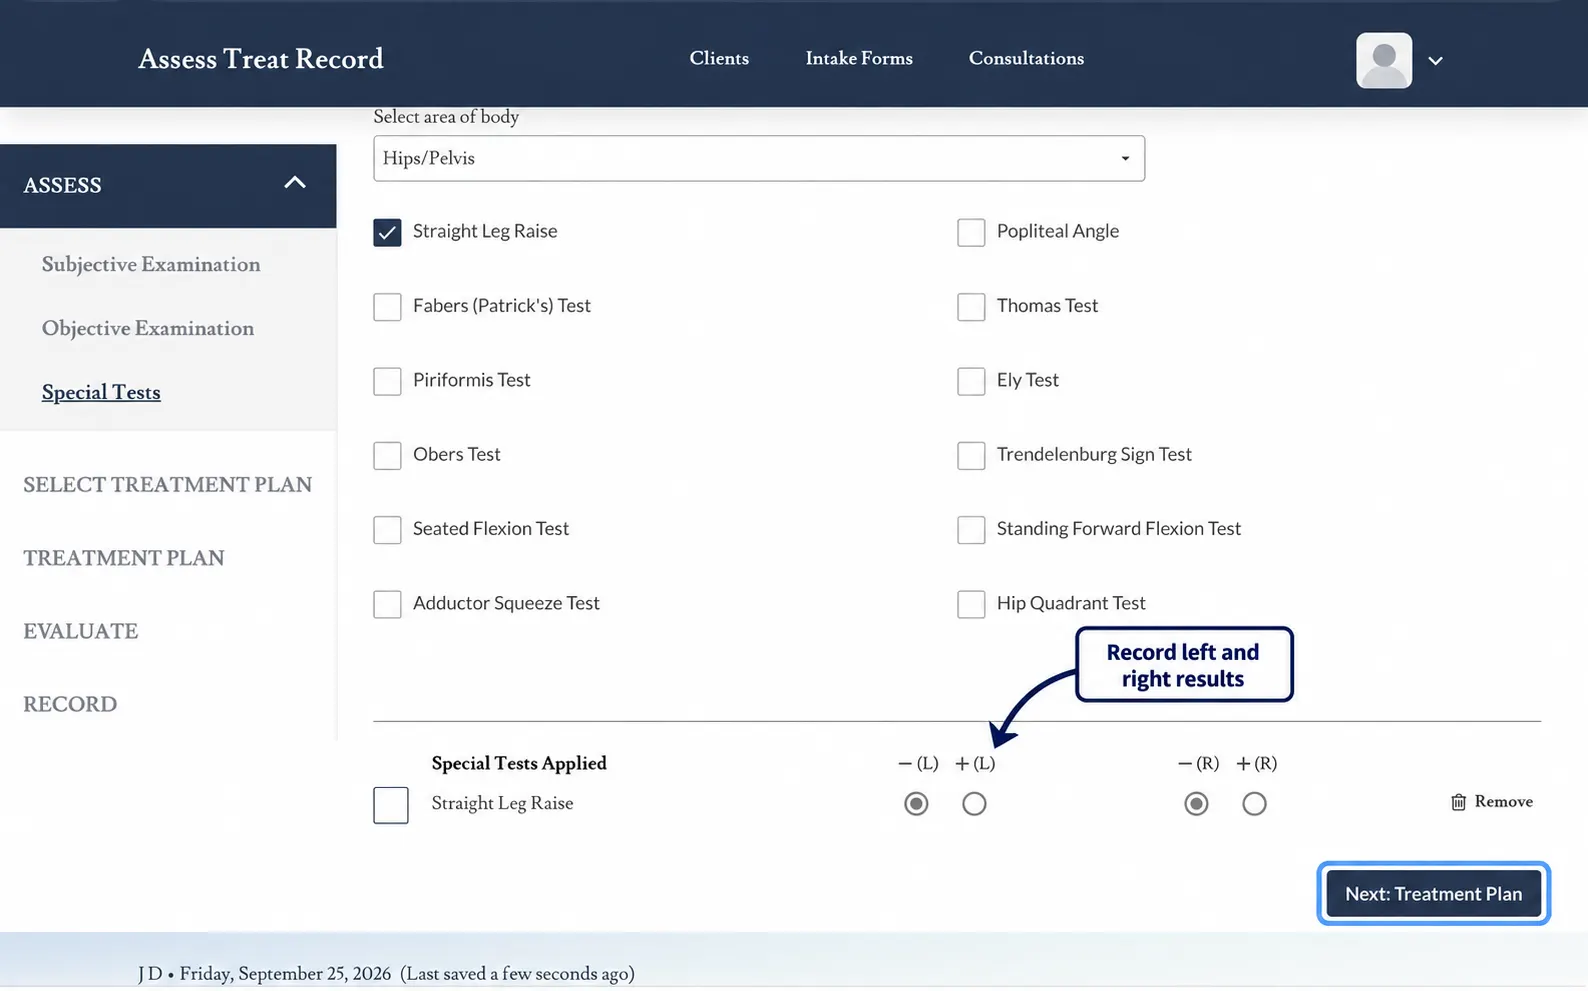Open the Clients menu
The height and width of the screenshot is (991, 1588).
719,58
